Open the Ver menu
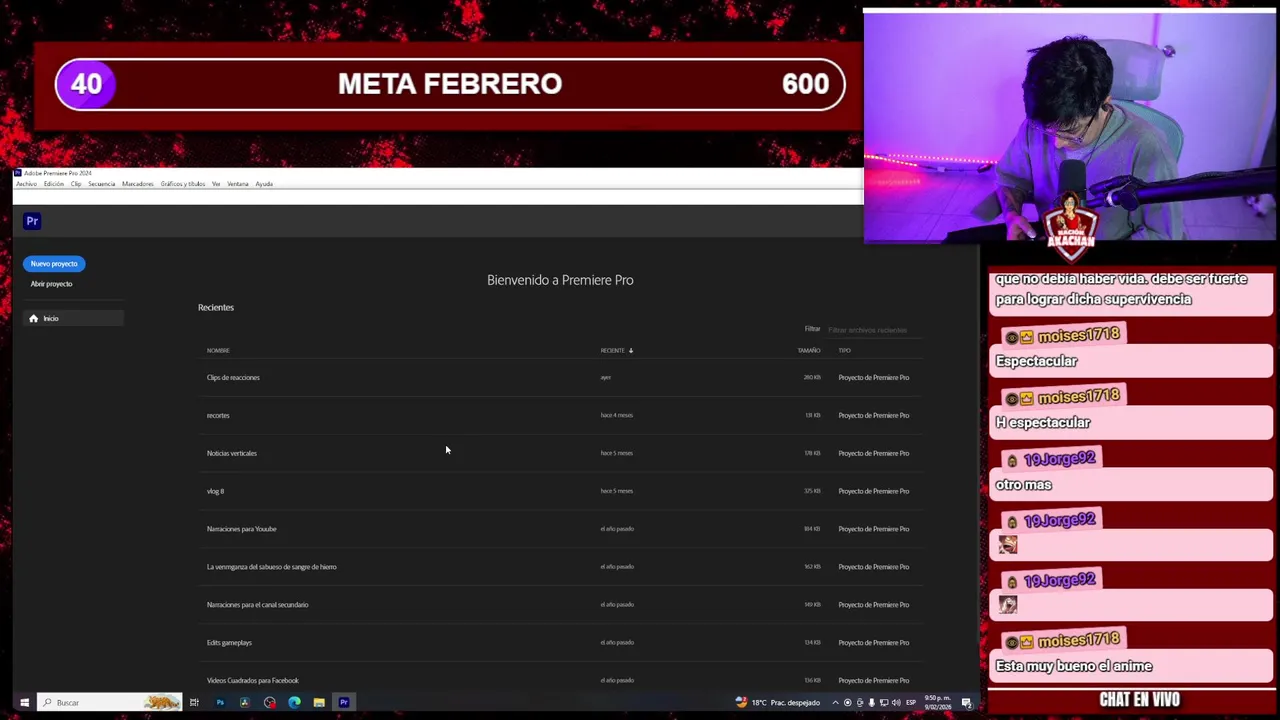Image resolution: width=1280 pixels, height=720 pixels. [216, 184]
